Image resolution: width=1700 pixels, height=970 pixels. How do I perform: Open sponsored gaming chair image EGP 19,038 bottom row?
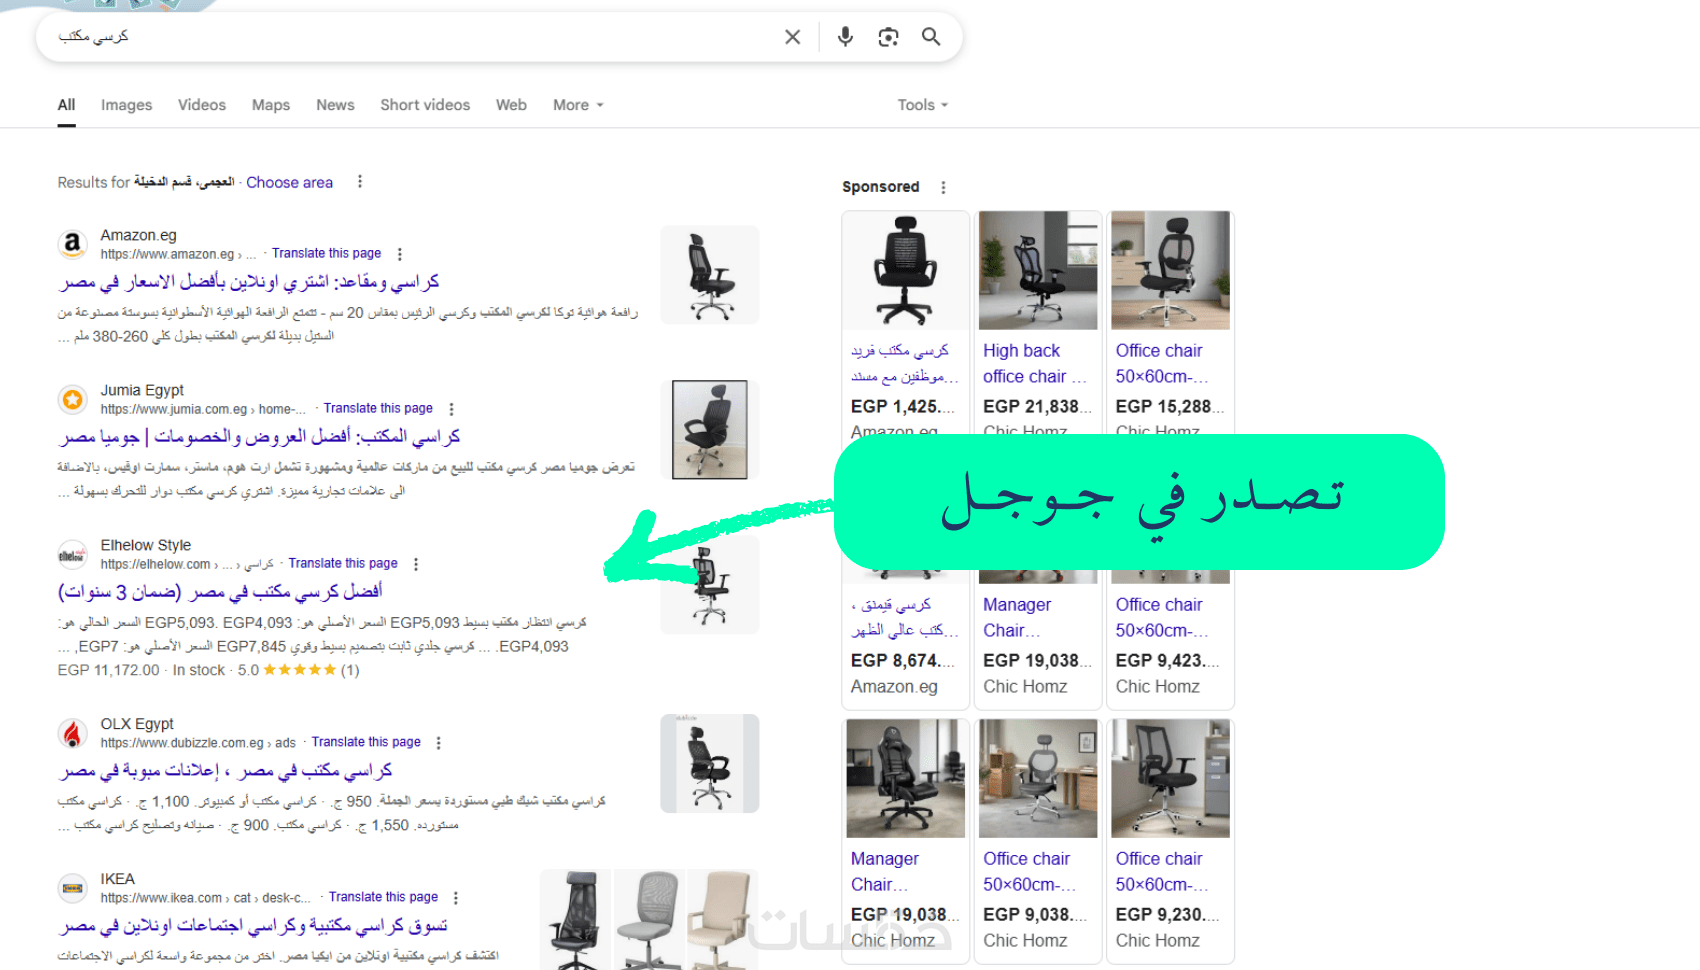(x=906, y=778)
